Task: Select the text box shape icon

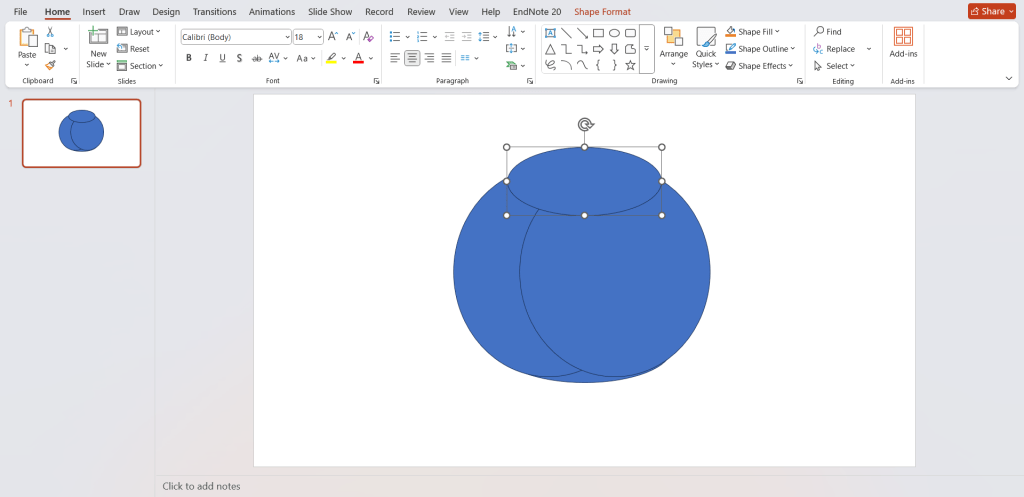Action: click(550, 33)
